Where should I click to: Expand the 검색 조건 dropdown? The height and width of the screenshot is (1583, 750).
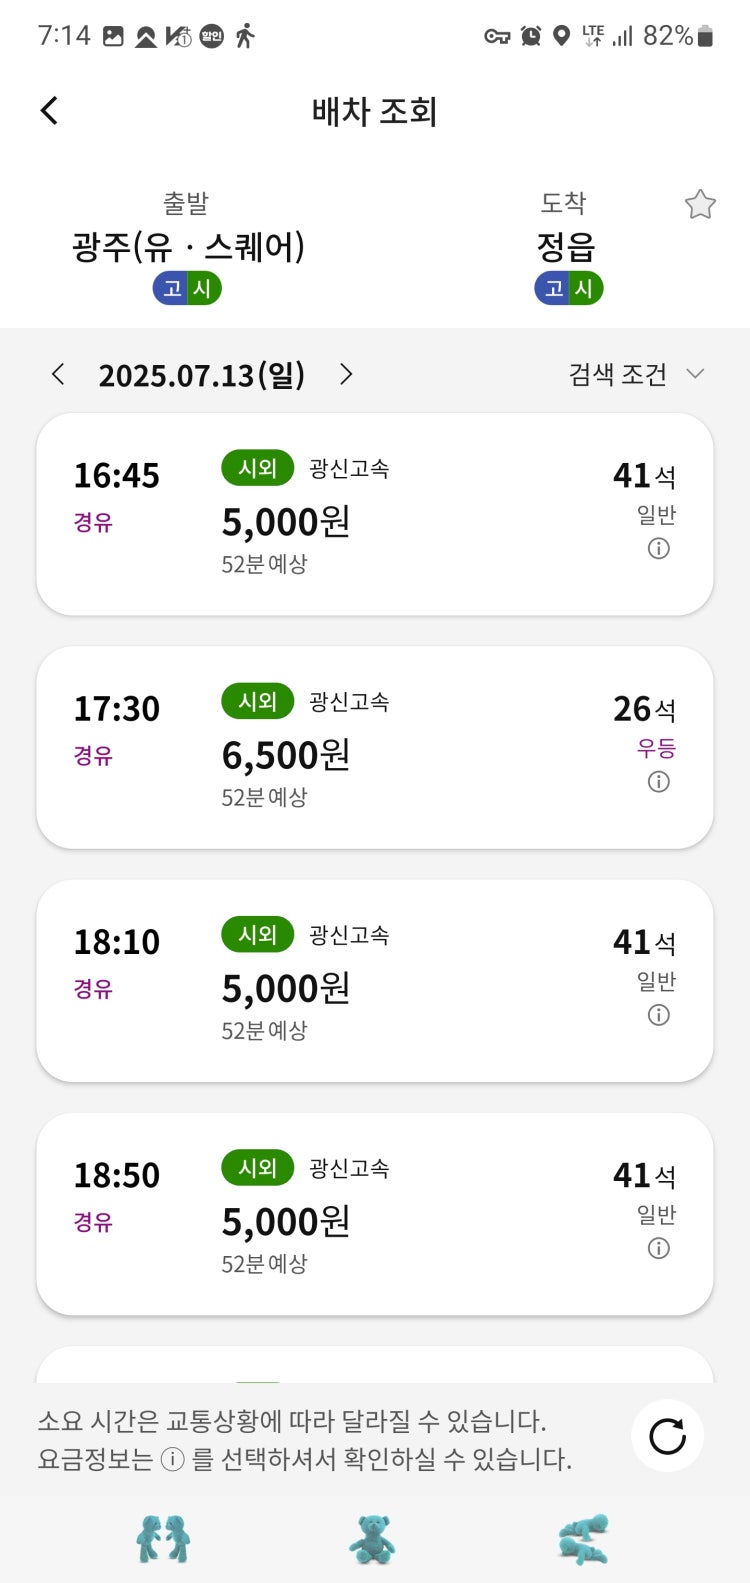click(637, 374)
